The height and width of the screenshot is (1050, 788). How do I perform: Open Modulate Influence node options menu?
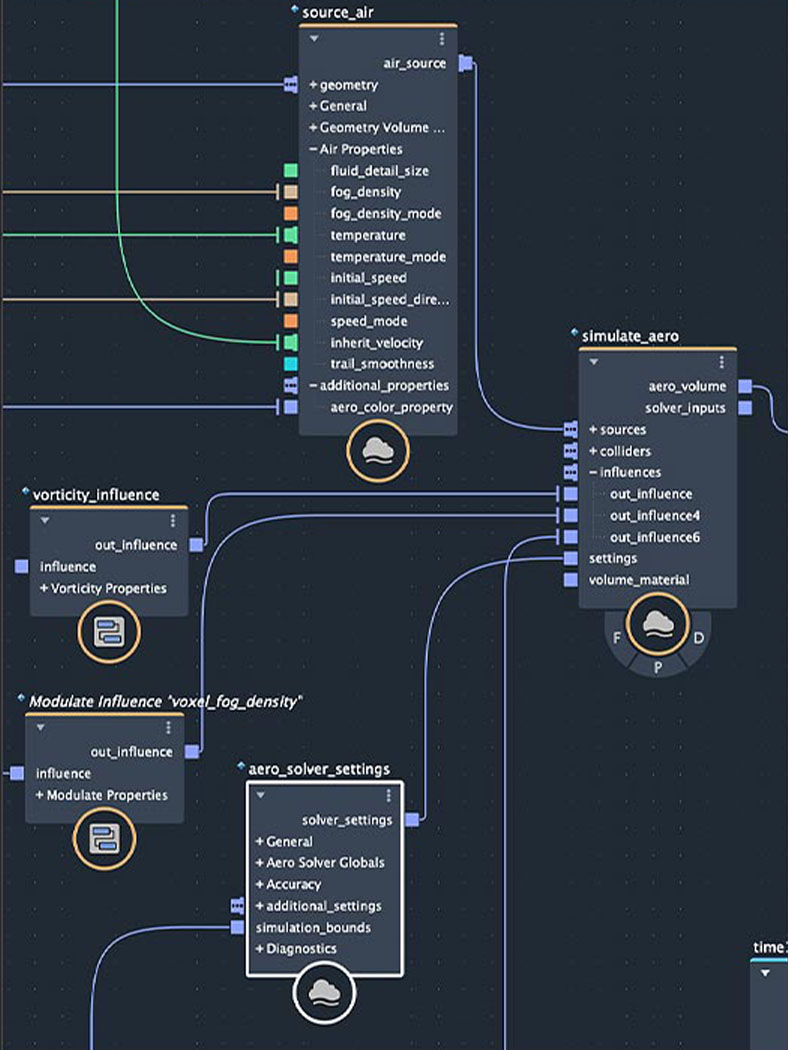point(168,727)
